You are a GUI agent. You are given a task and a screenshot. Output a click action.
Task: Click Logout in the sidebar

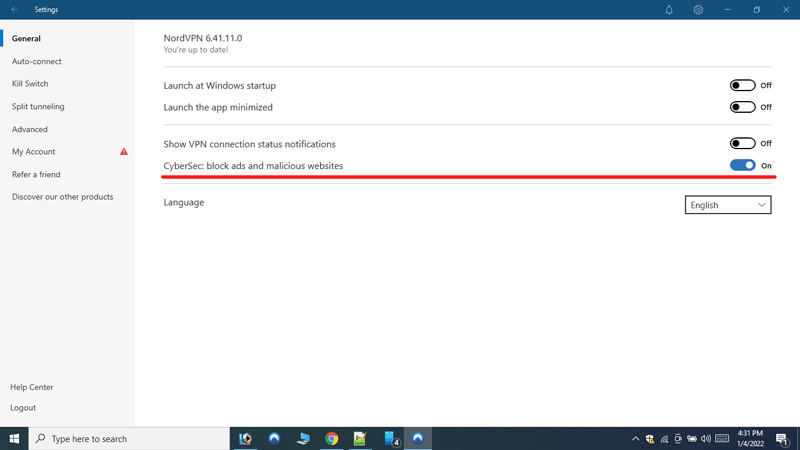pos(23,408)
